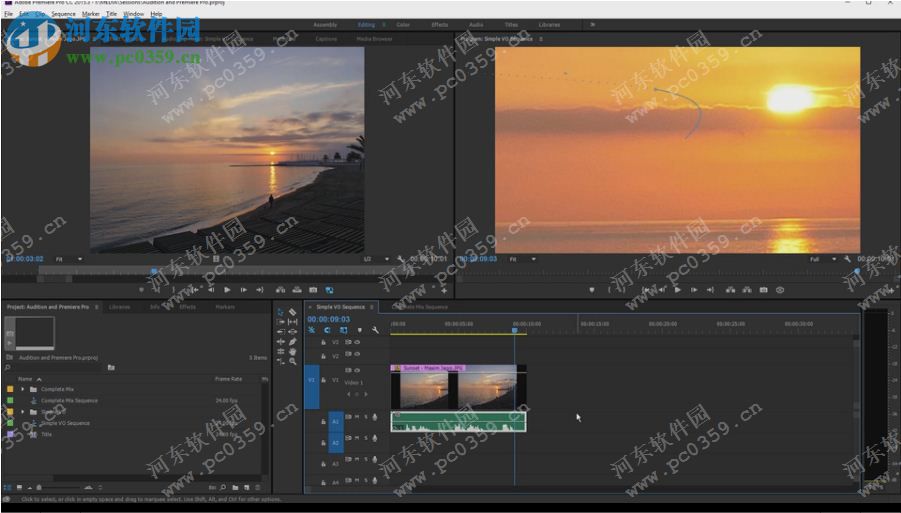Expand the second bin in Project panel

point(23,412)
